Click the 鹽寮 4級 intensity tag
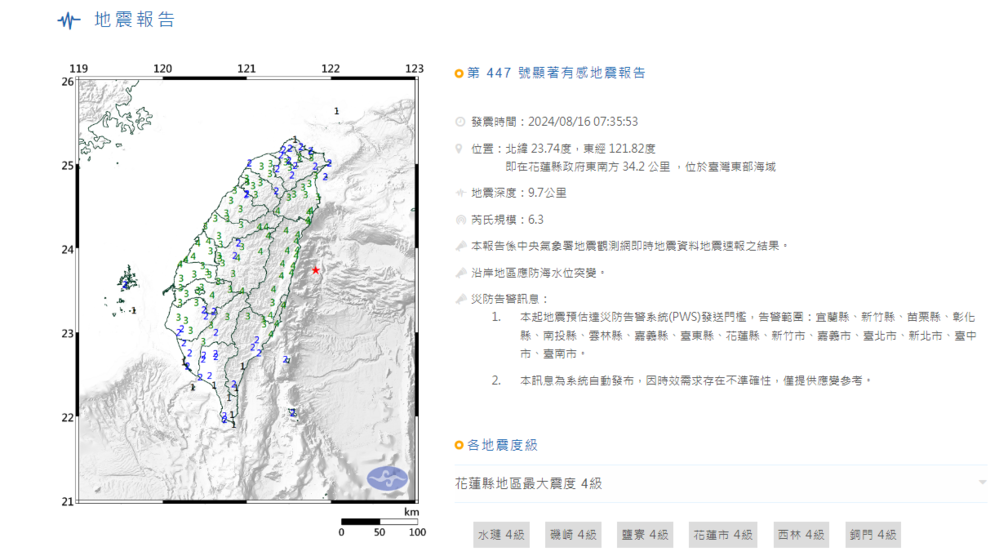The width and height of the screenshot is (999, 556). [645, 535]
